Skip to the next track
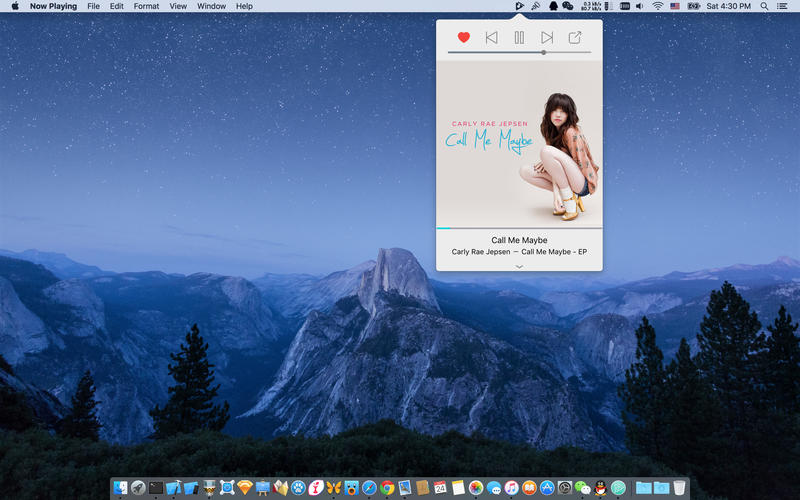This screenshot has width=800, height=500. click(547, 38)
